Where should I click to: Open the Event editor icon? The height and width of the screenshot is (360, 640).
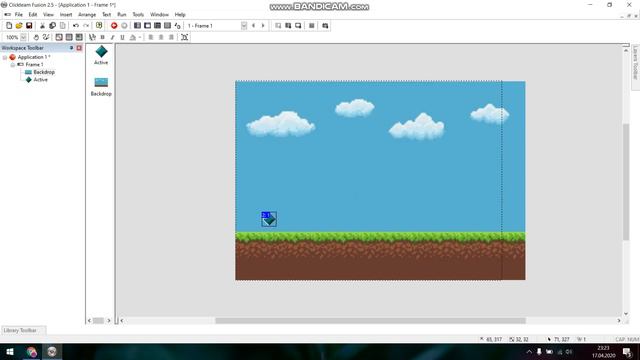click(x=157, y=25)
